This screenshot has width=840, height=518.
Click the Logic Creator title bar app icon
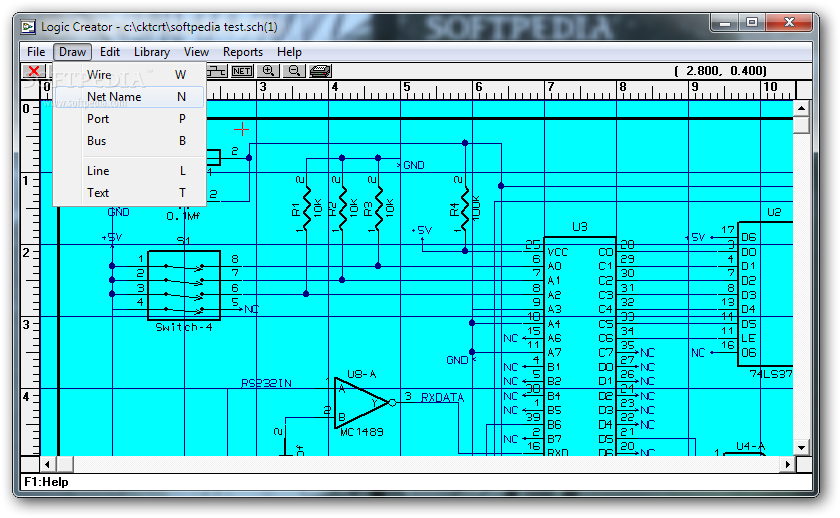[28, 27]
